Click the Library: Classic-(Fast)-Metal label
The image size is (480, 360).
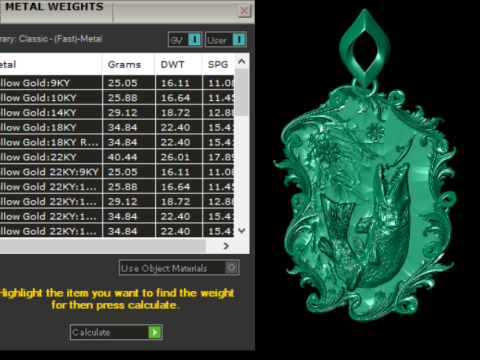point(51,39)
